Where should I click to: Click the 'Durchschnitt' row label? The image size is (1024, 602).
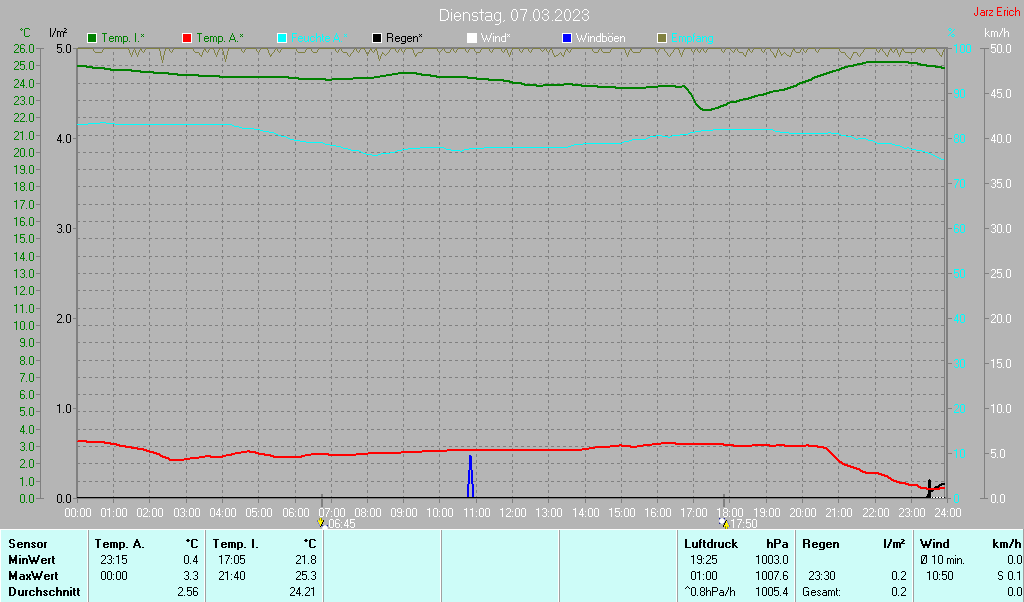44,592
